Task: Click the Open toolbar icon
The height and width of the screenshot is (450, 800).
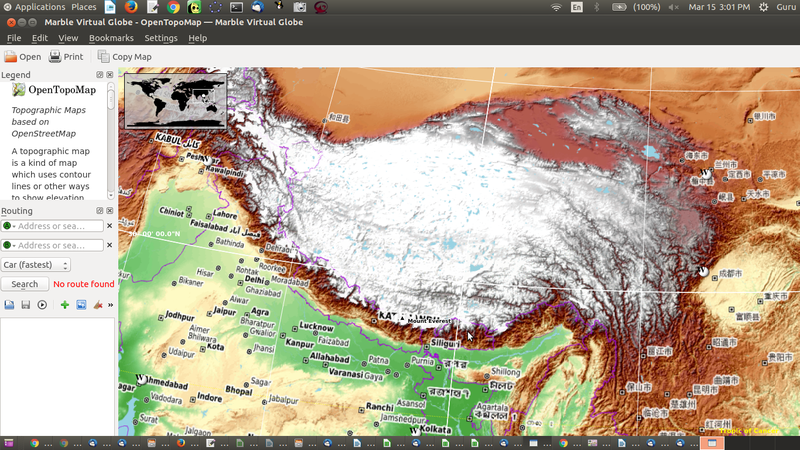Action: coord(10,57)
